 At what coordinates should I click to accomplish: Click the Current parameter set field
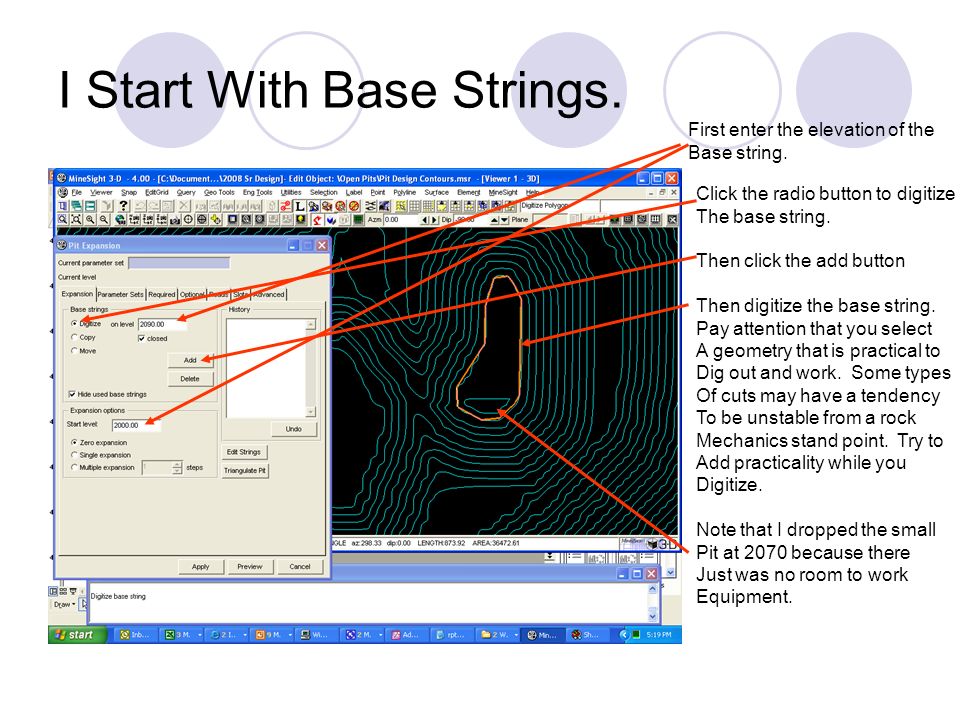pyautogui.click(x=179, y=263)
